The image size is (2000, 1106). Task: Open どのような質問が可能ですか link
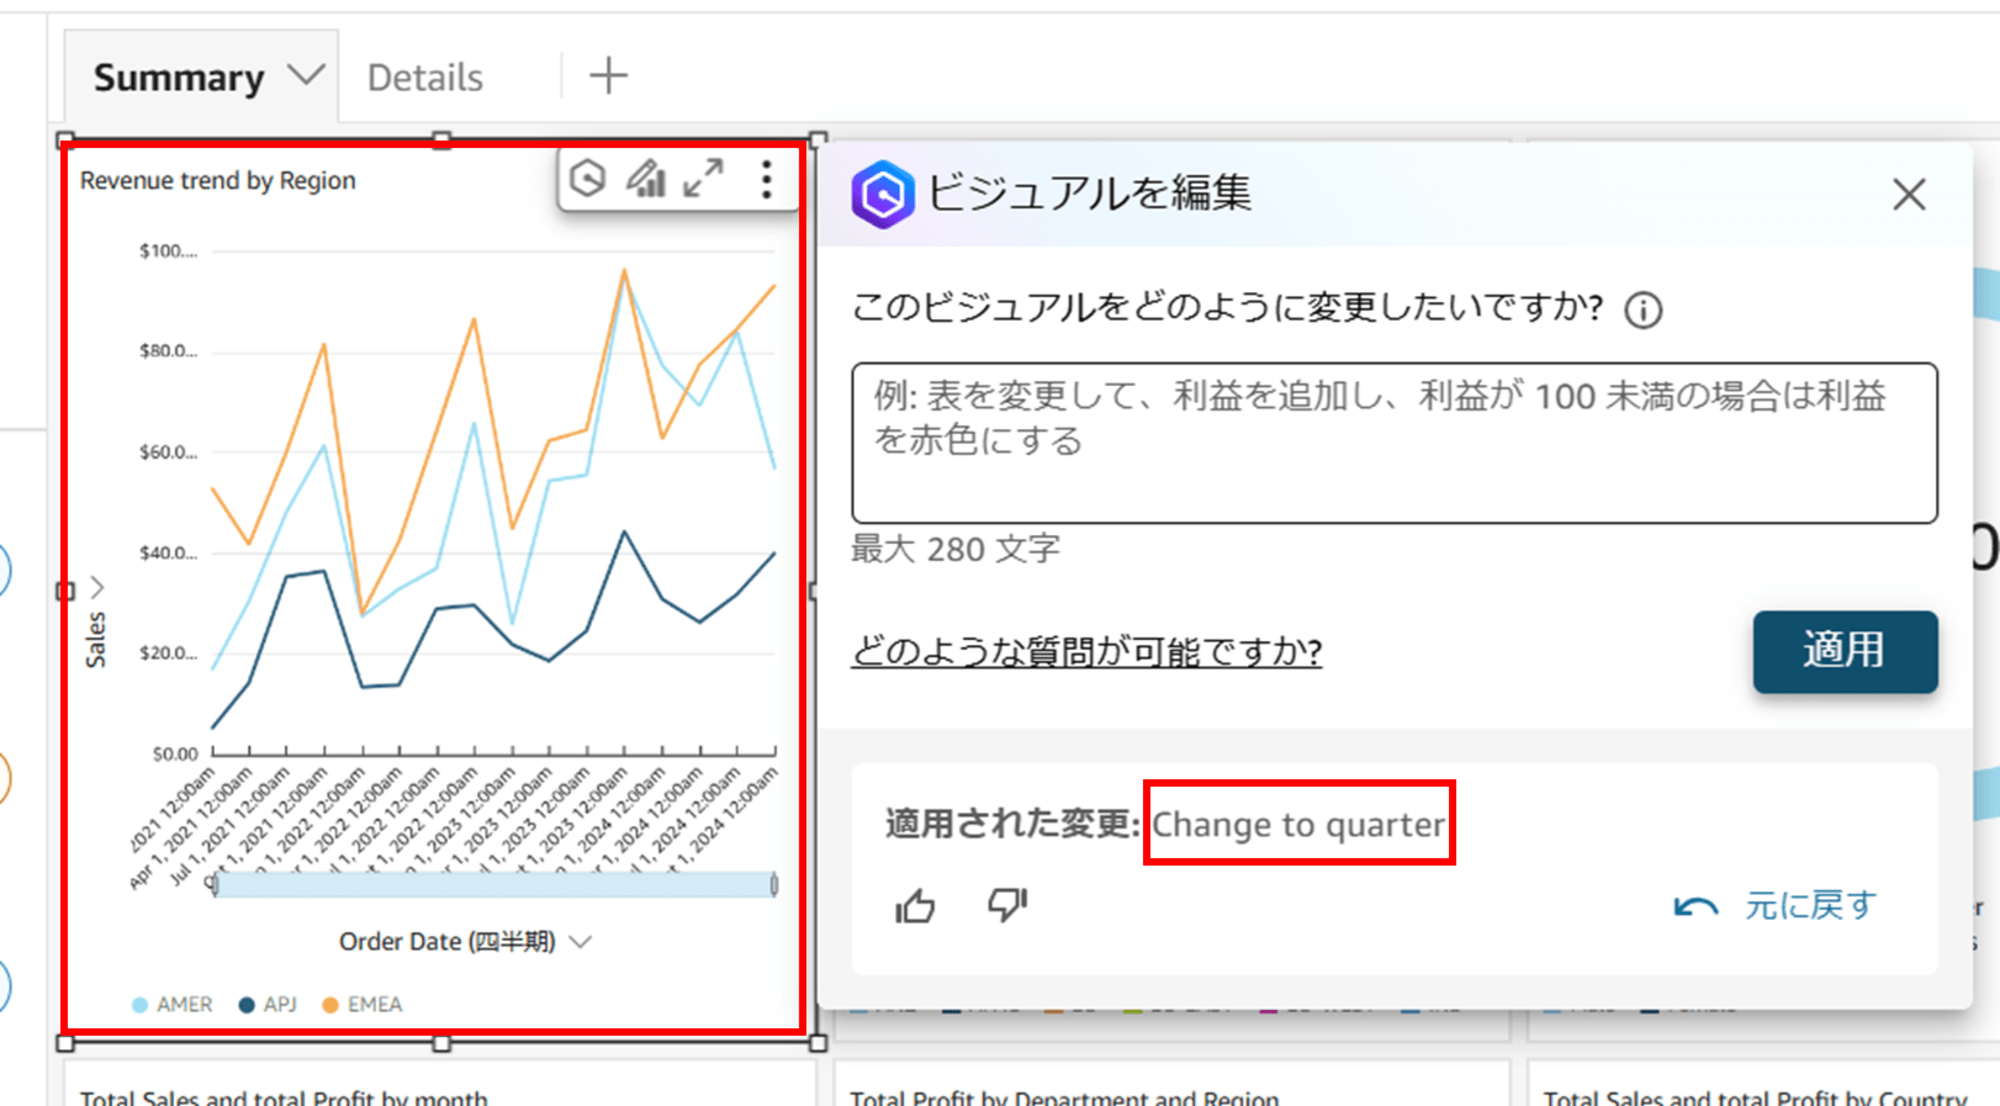coord(1088,651)
